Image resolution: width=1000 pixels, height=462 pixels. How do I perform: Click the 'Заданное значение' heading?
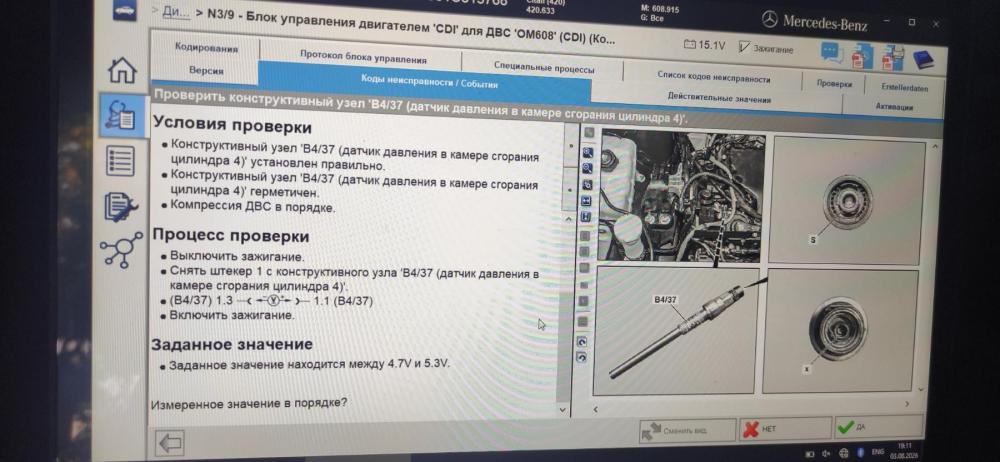232,344
